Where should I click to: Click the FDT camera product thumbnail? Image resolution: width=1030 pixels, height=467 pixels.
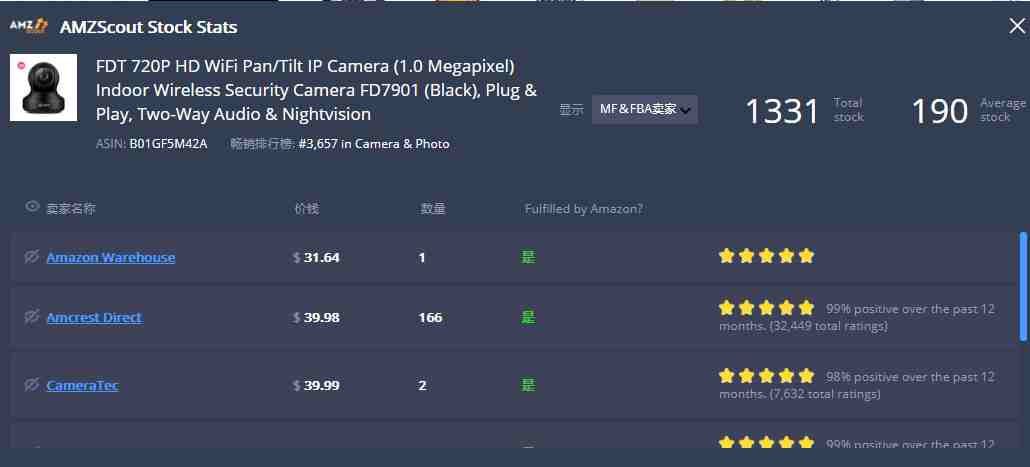[x=43, y=88]
